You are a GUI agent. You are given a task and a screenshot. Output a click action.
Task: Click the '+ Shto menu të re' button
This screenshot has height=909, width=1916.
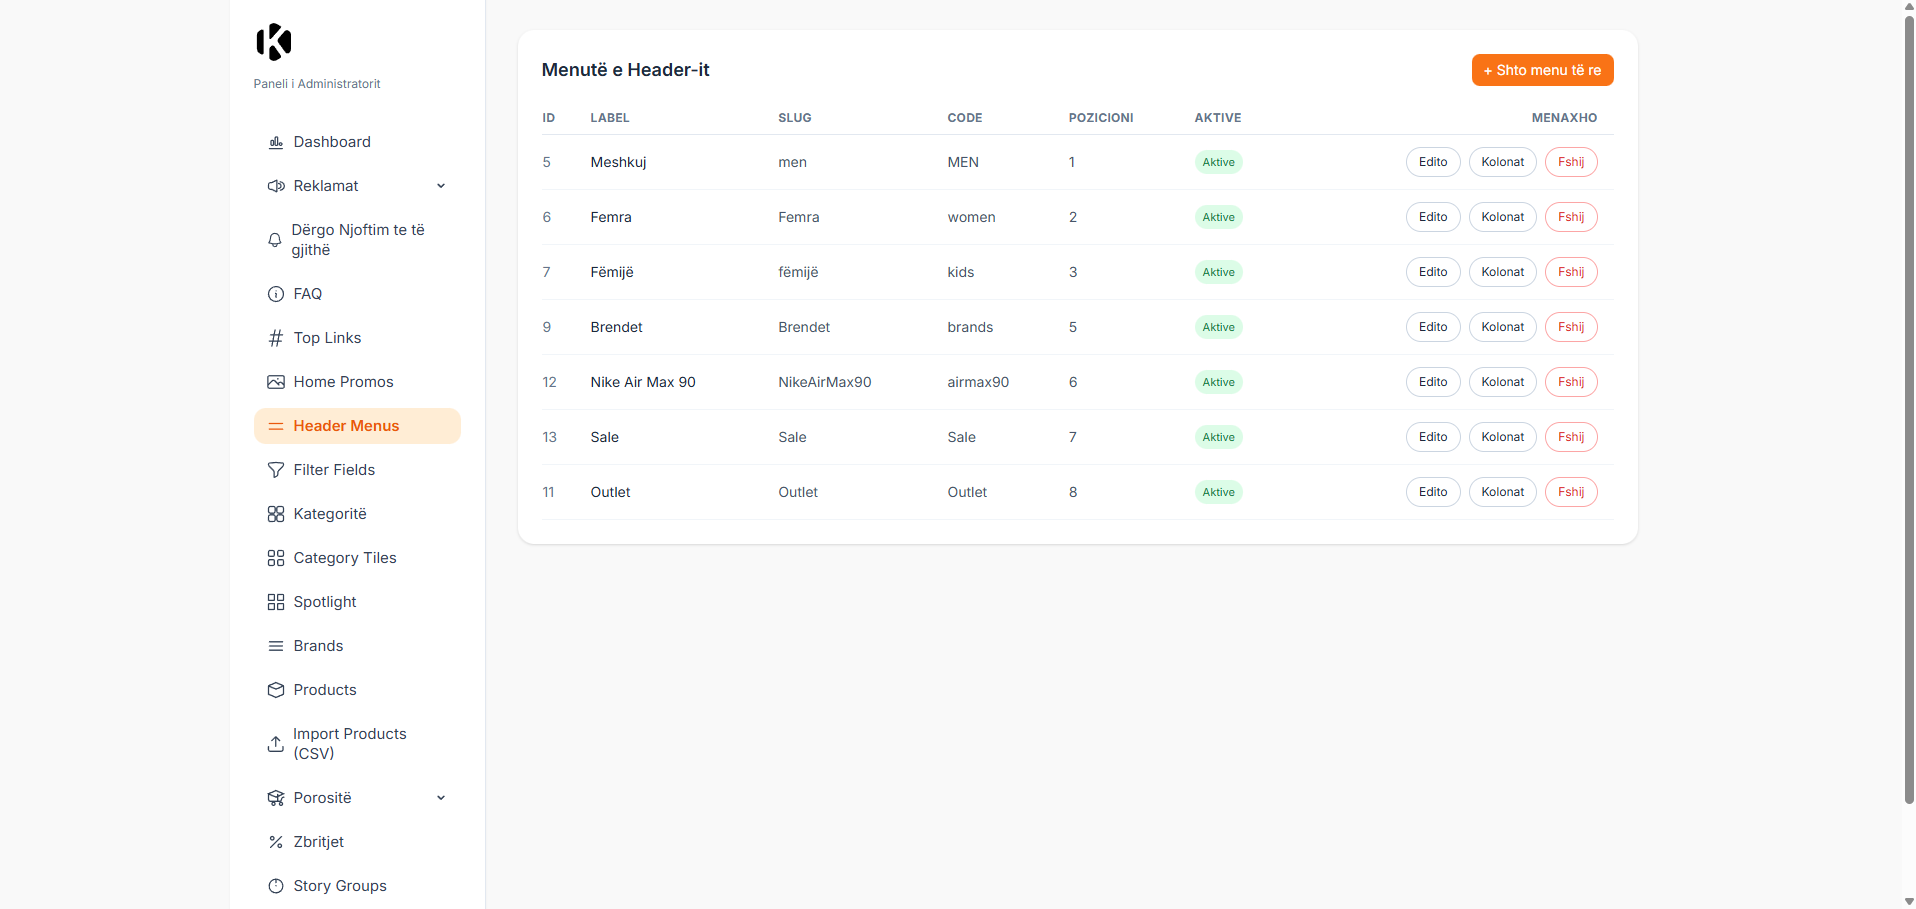1542,70
